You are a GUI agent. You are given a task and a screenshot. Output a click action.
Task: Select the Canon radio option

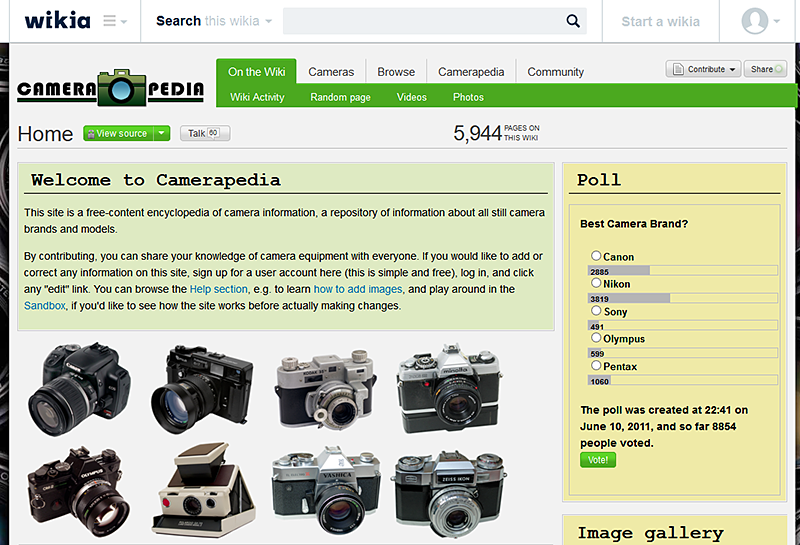(596, 256)
